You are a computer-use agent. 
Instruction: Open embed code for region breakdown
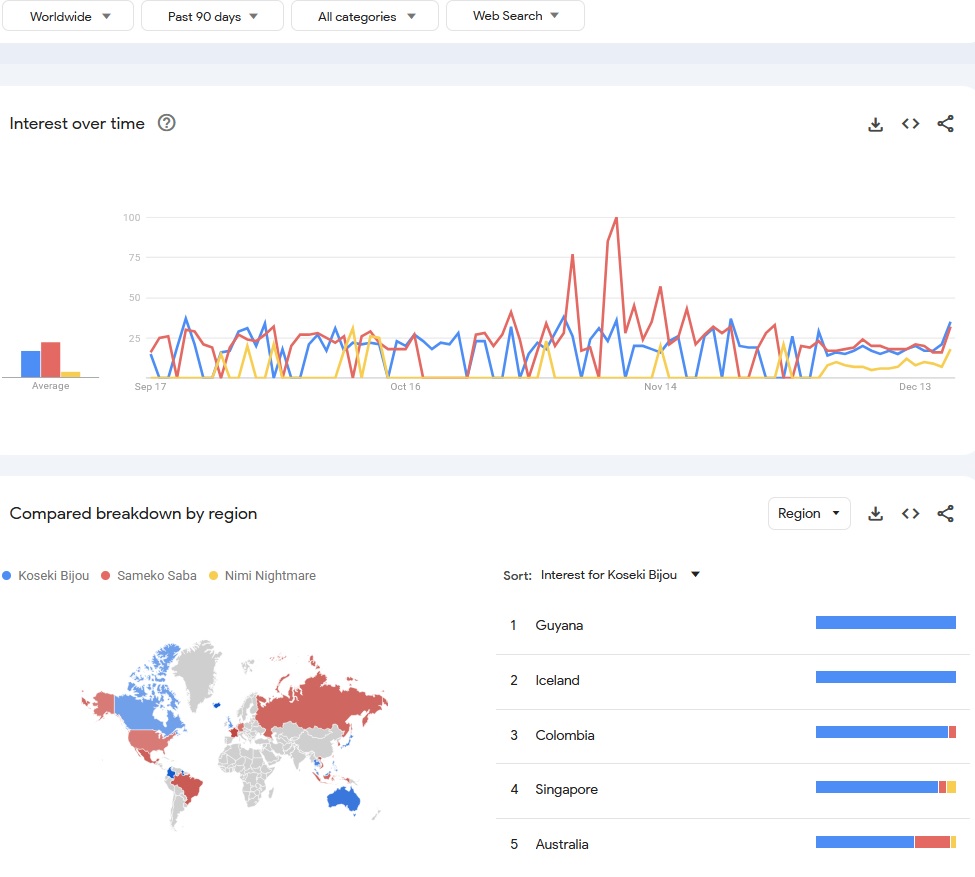point(910,513)
